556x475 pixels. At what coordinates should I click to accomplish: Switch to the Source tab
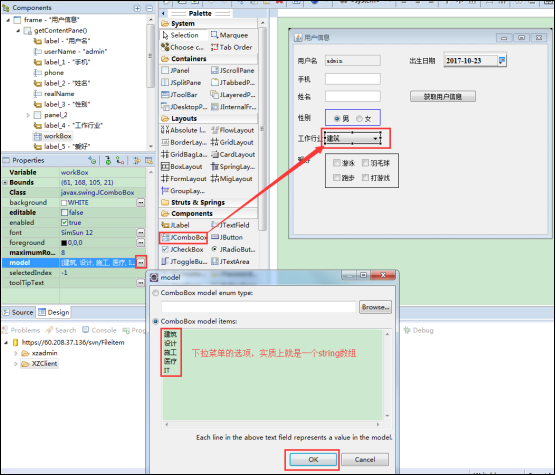[x=18, y=312]
